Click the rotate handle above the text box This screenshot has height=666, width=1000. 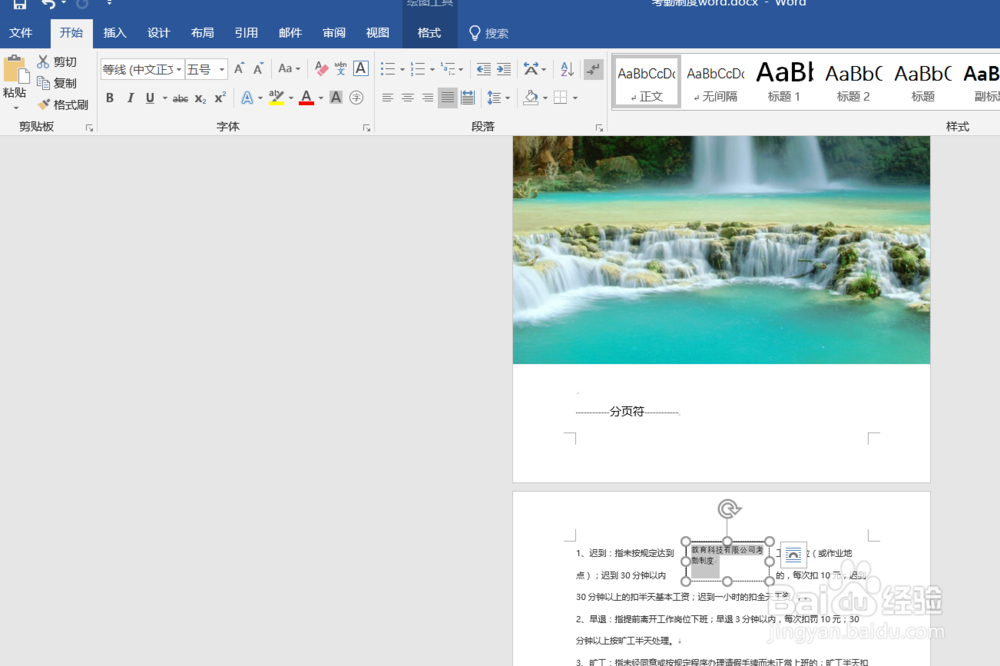pyautogui.click(x=728, y=508)
